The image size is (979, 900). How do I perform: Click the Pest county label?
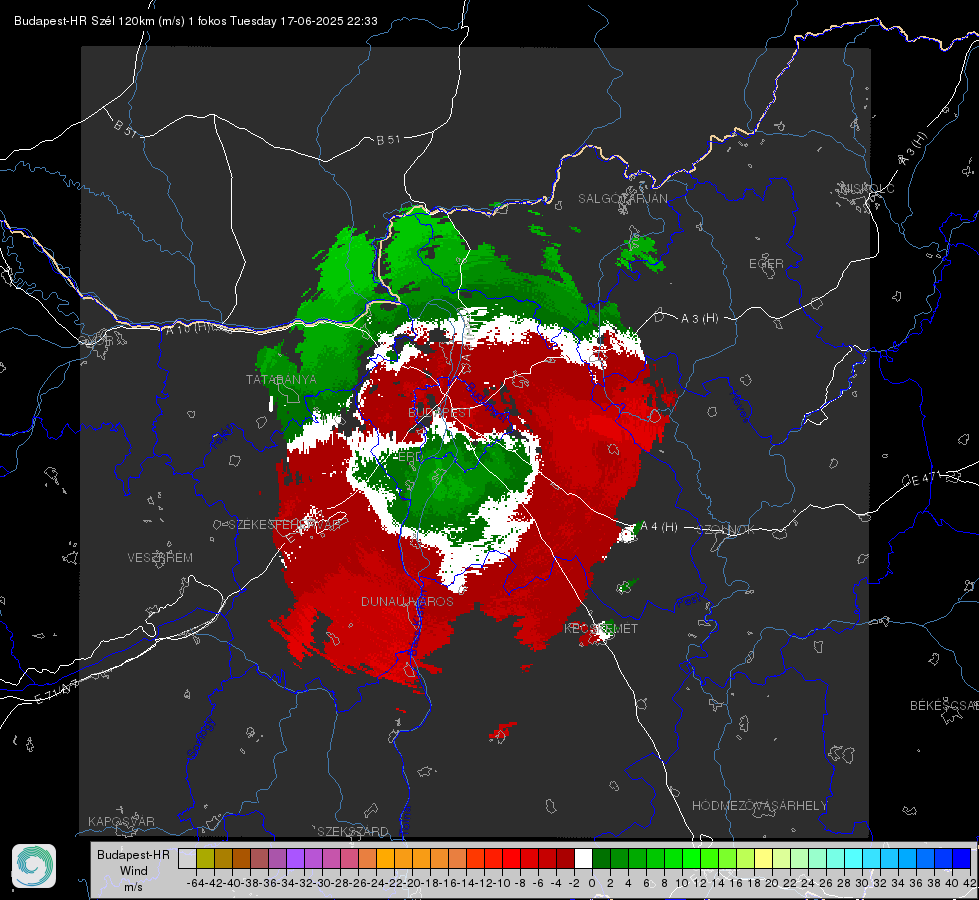(687, 602)
